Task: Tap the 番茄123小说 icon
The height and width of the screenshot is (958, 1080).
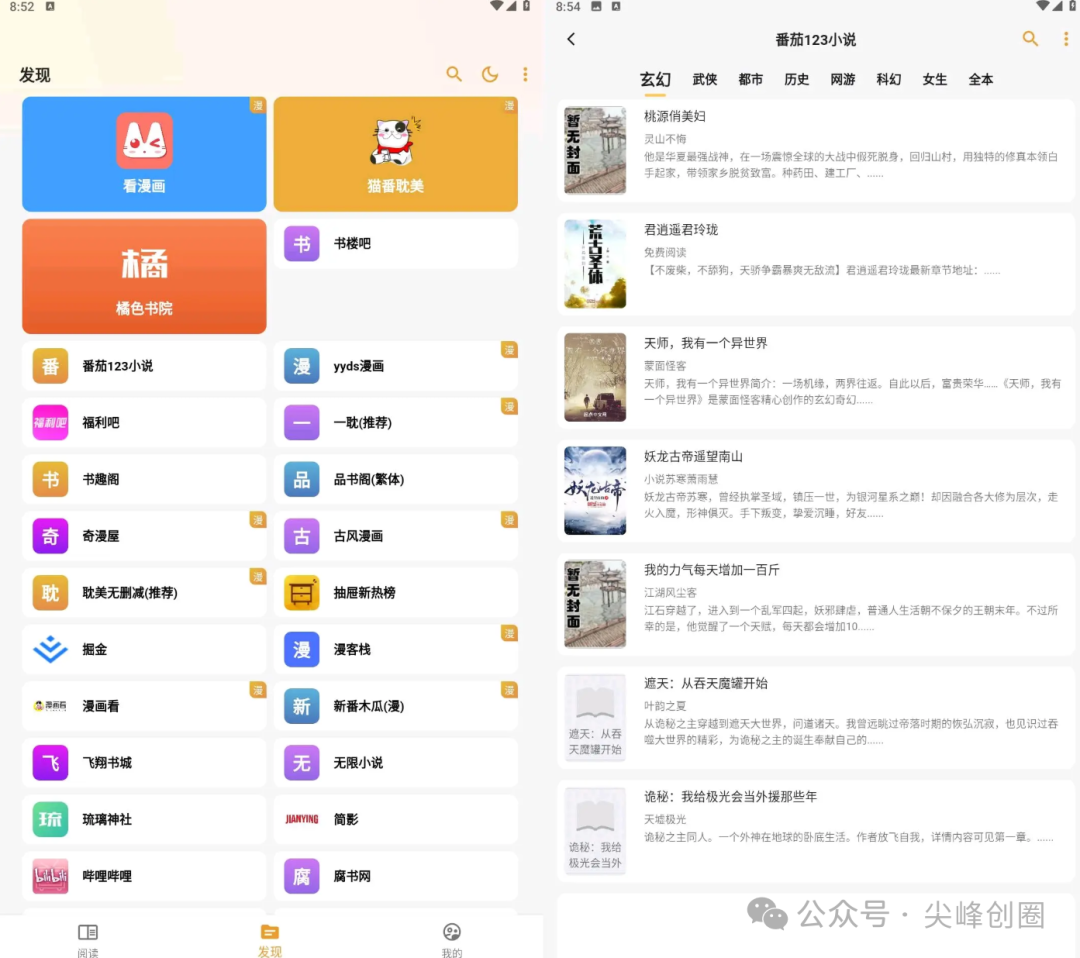Action: tap(50, 366)
